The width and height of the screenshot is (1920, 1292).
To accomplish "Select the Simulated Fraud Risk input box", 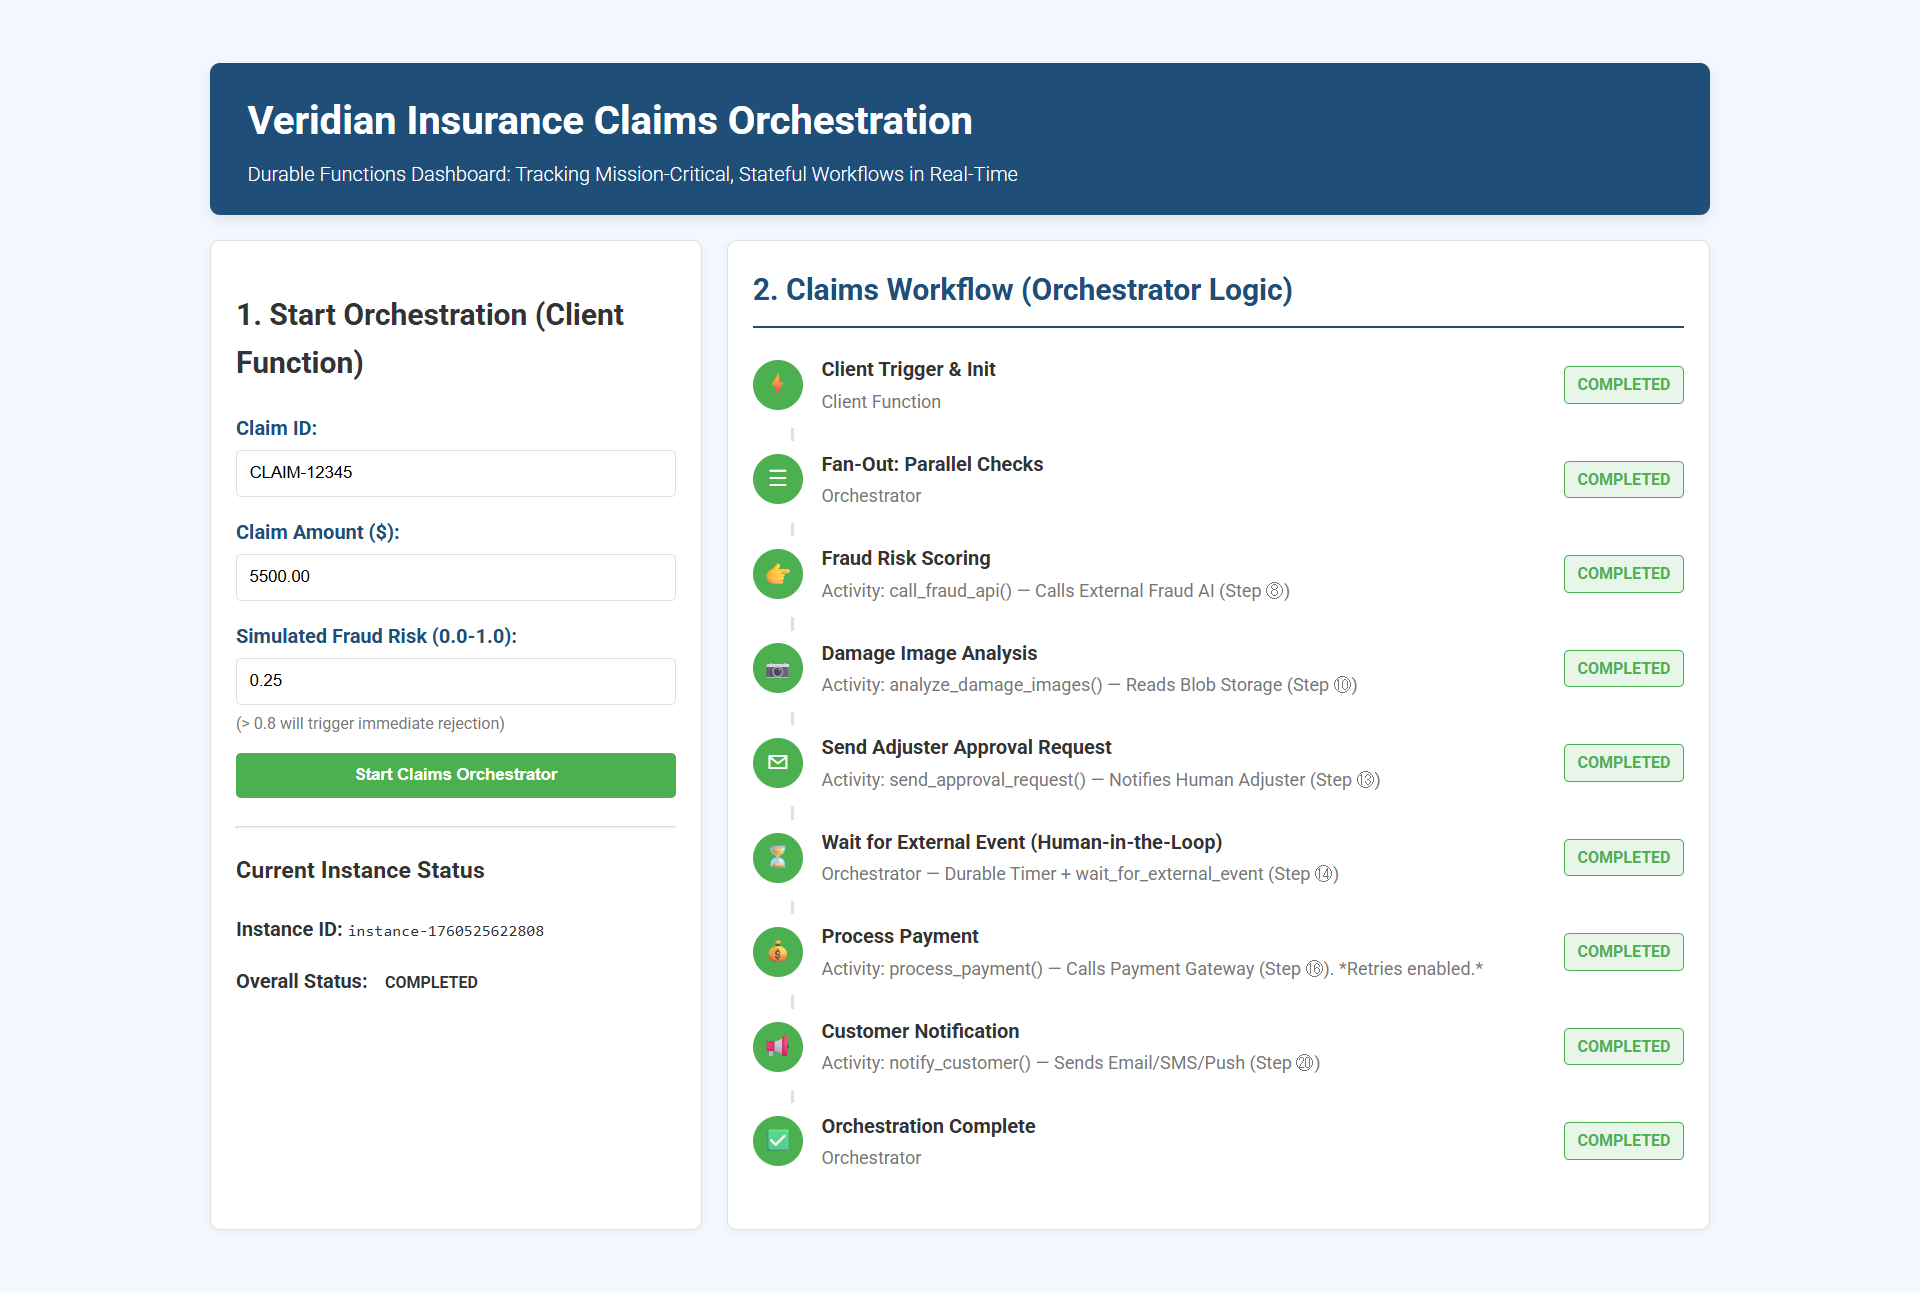I will (455, 681).
